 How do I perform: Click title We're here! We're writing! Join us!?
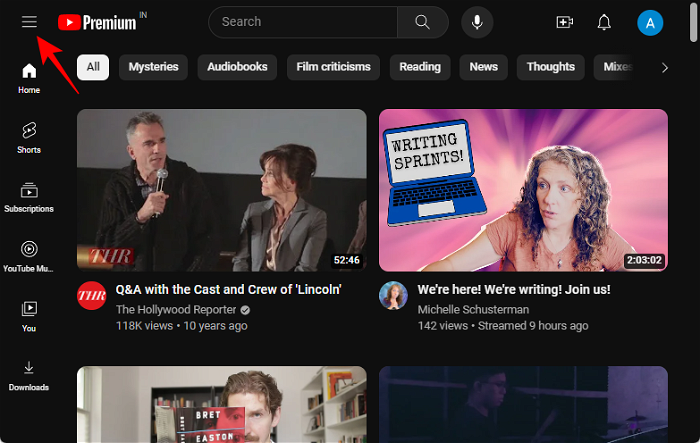pos(514,289)
